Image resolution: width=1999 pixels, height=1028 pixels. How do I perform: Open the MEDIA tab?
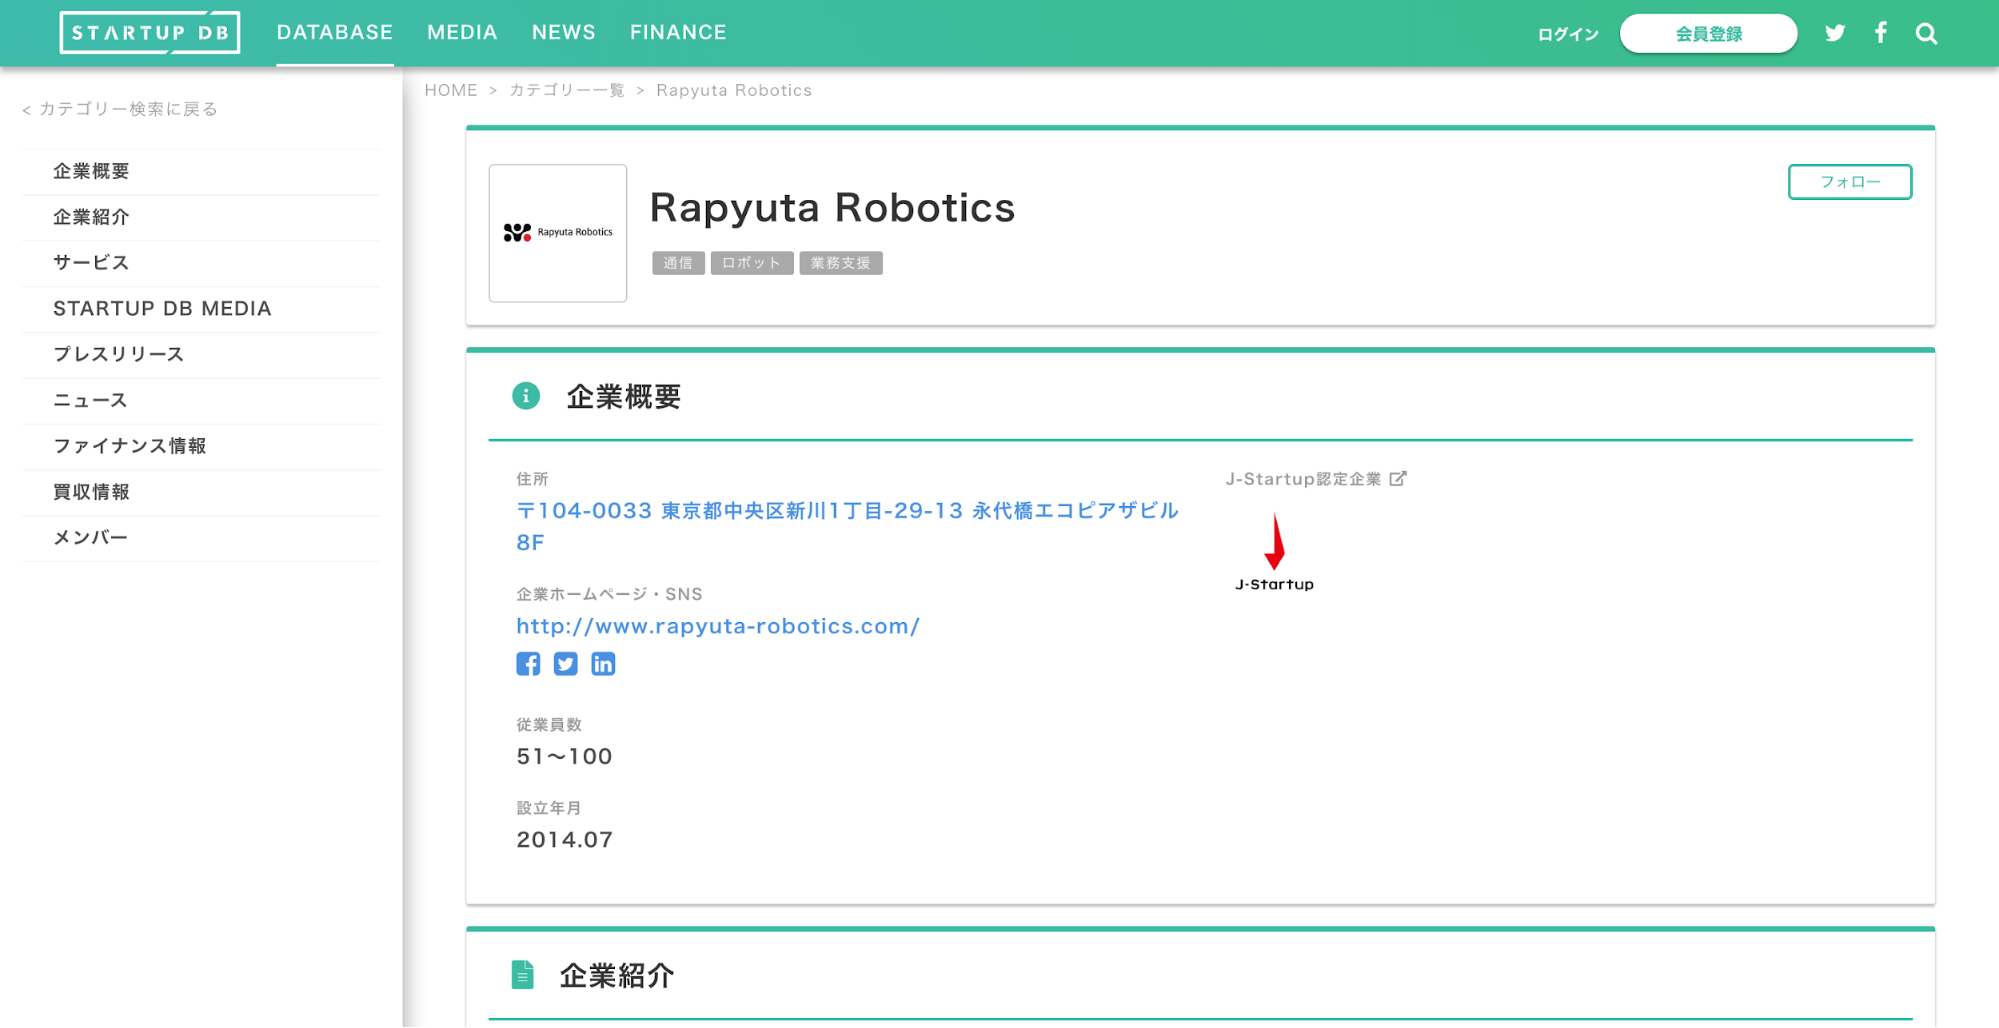coord(462,33)
